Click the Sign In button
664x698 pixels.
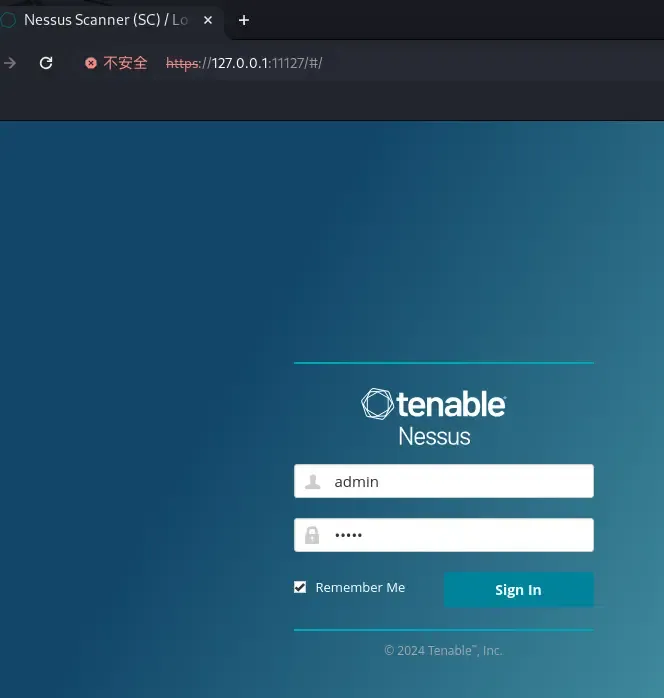[518, 590]
